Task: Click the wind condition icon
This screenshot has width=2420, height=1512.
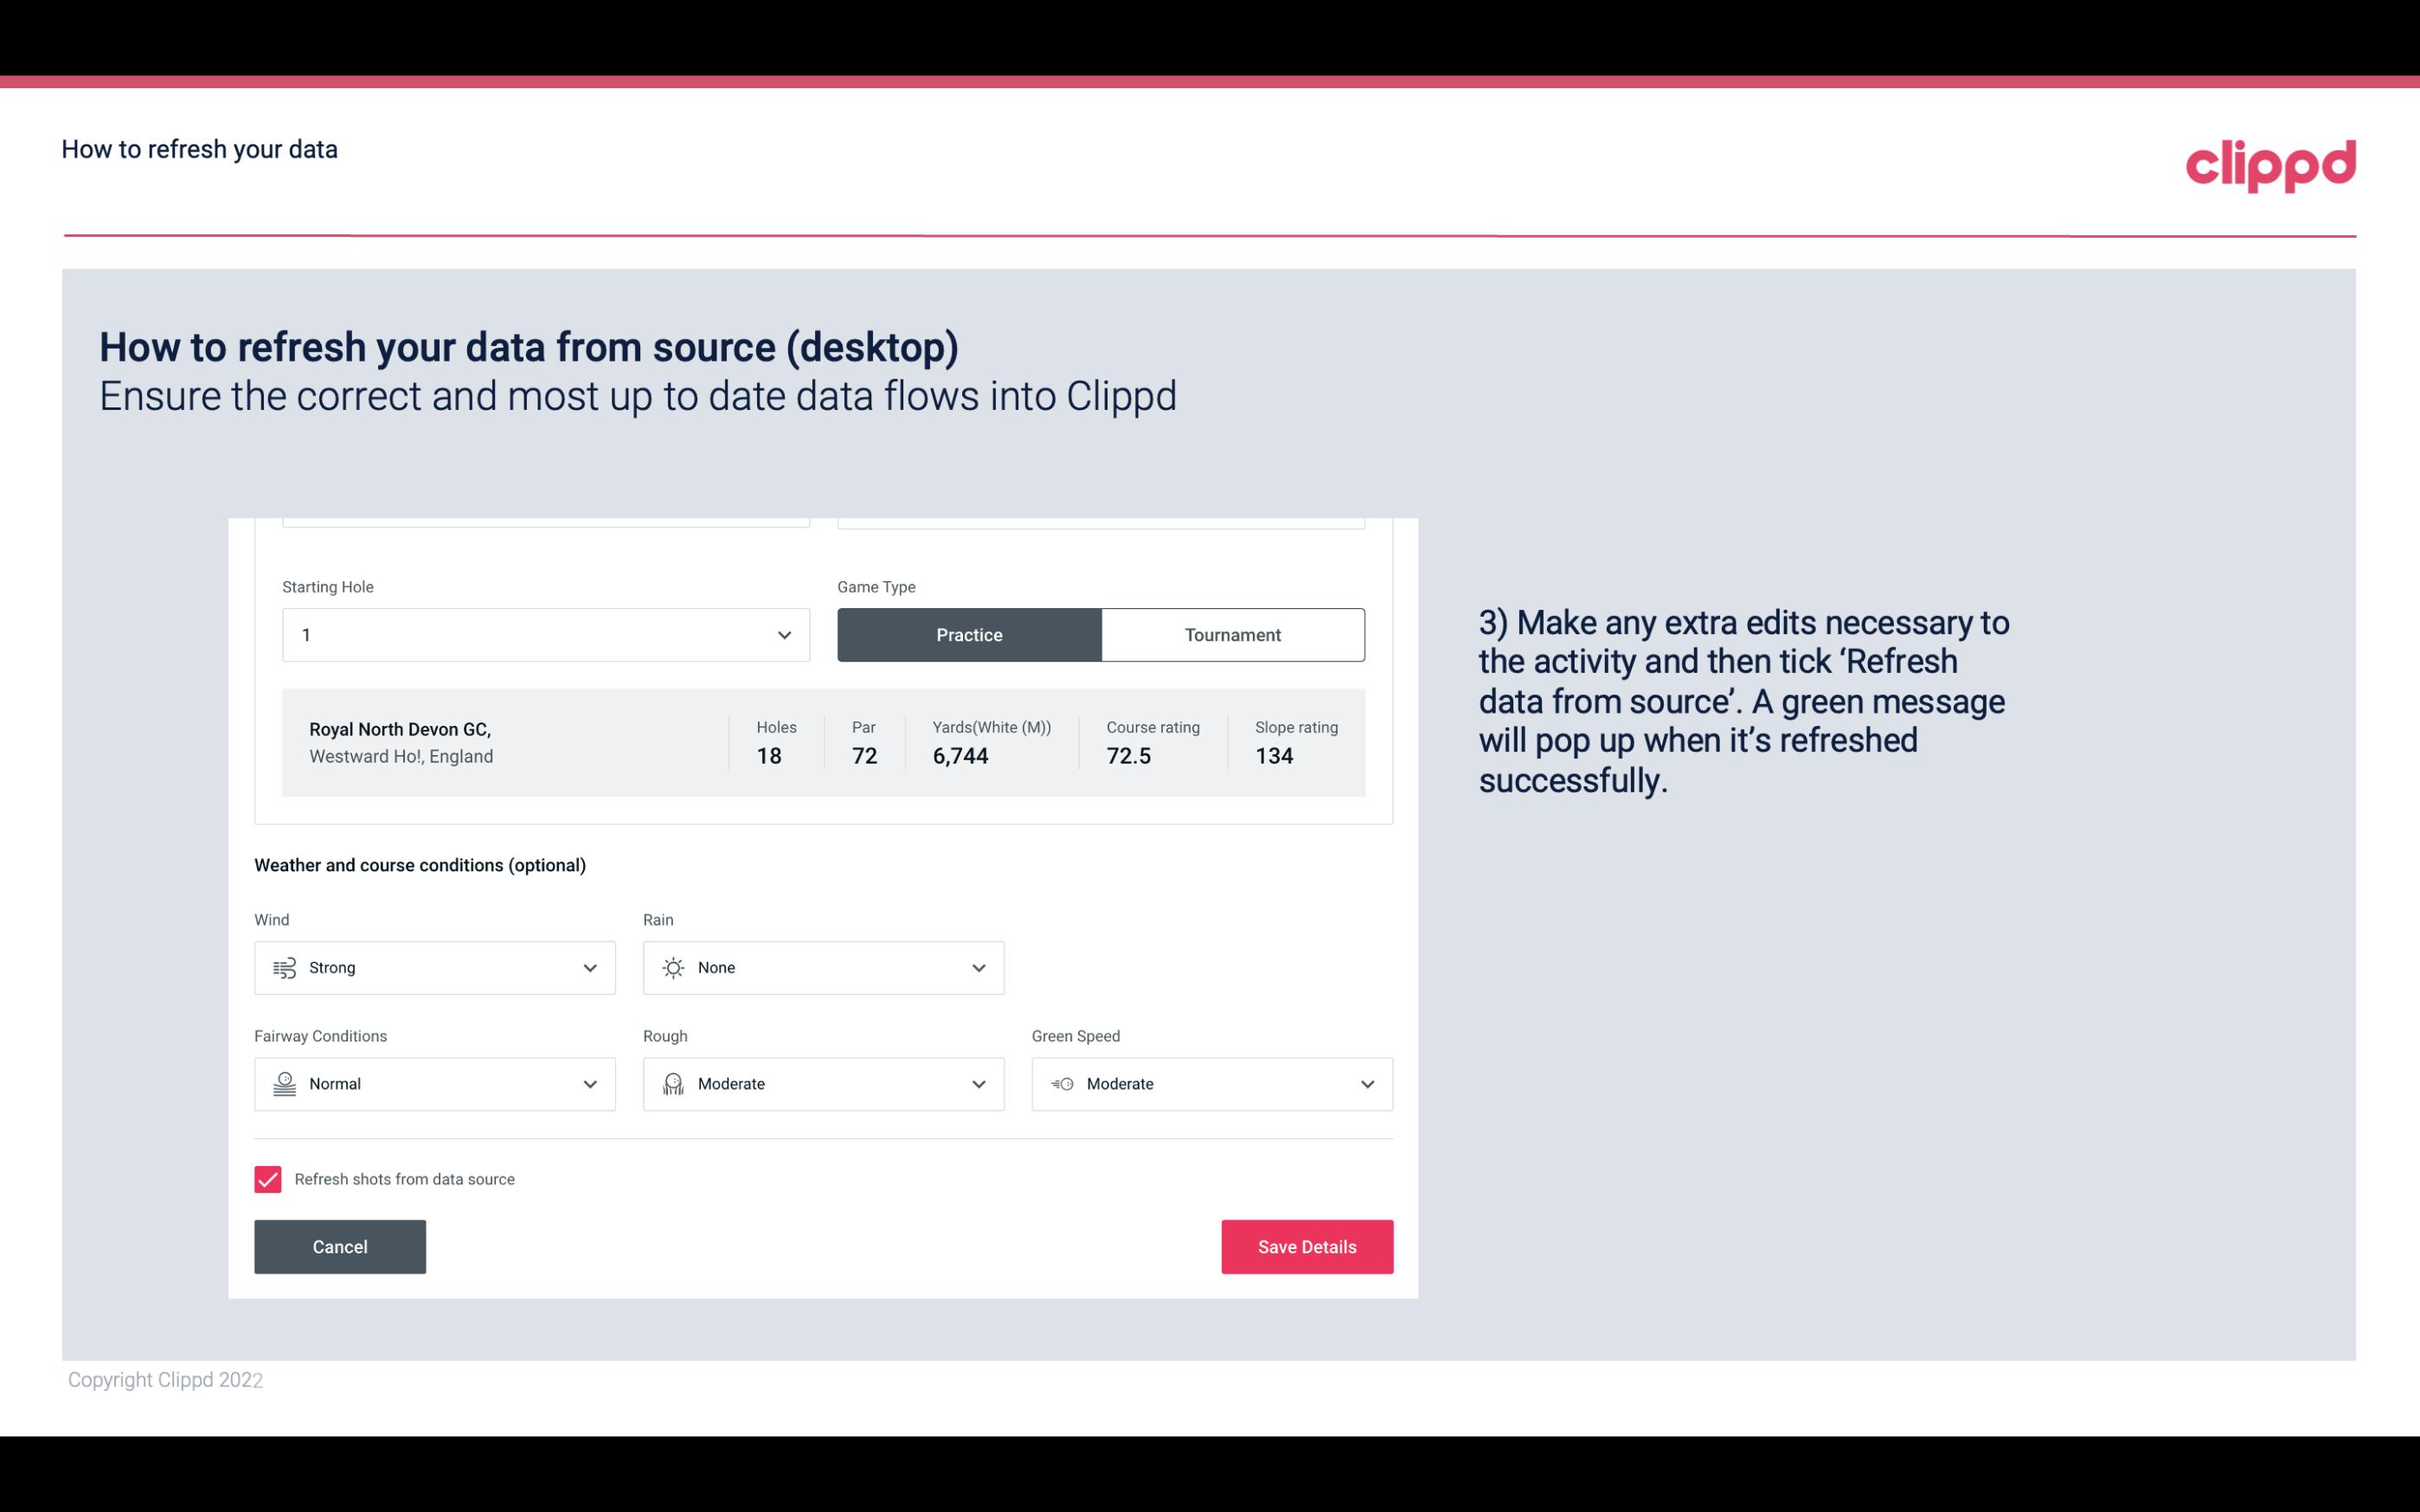Action: coord(284,969)
